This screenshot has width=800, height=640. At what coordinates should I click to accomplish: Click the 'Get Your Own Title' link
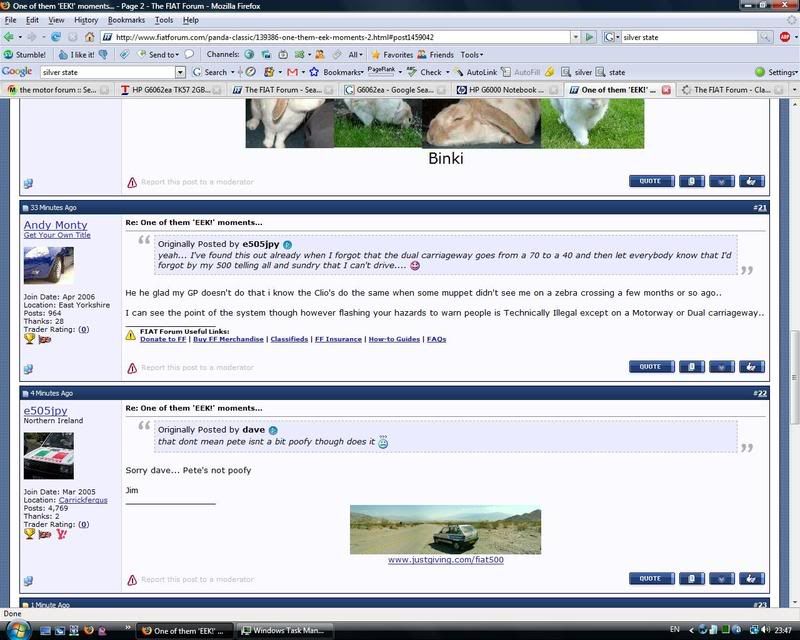[x=57, y=235]
